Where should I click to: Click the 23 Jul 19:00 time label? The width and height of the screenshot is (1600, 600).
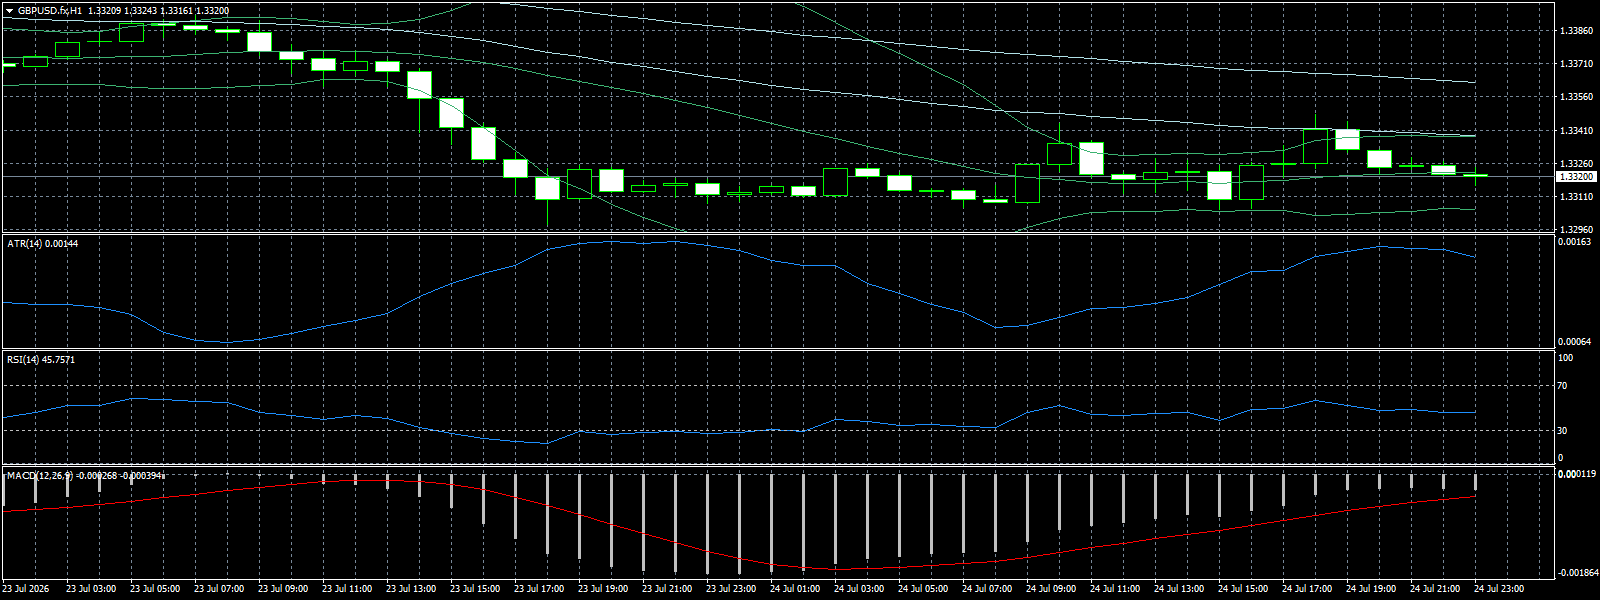pyautogui.click(x=603, y=589)
